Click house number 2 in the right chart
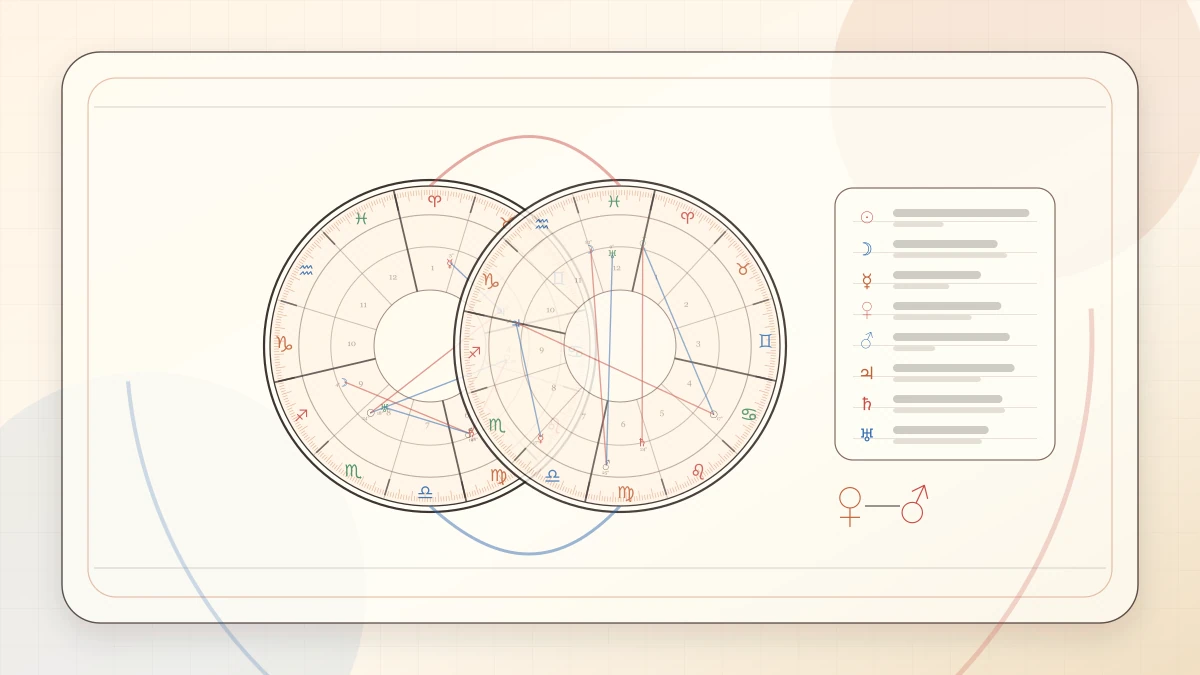 coord(686,304)
